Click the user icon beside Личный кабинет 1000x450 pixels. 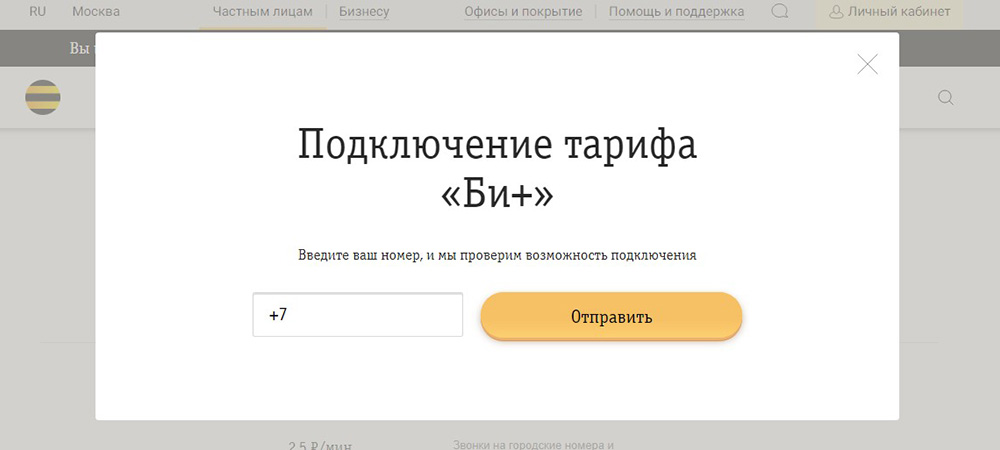(x=836, y=12)
